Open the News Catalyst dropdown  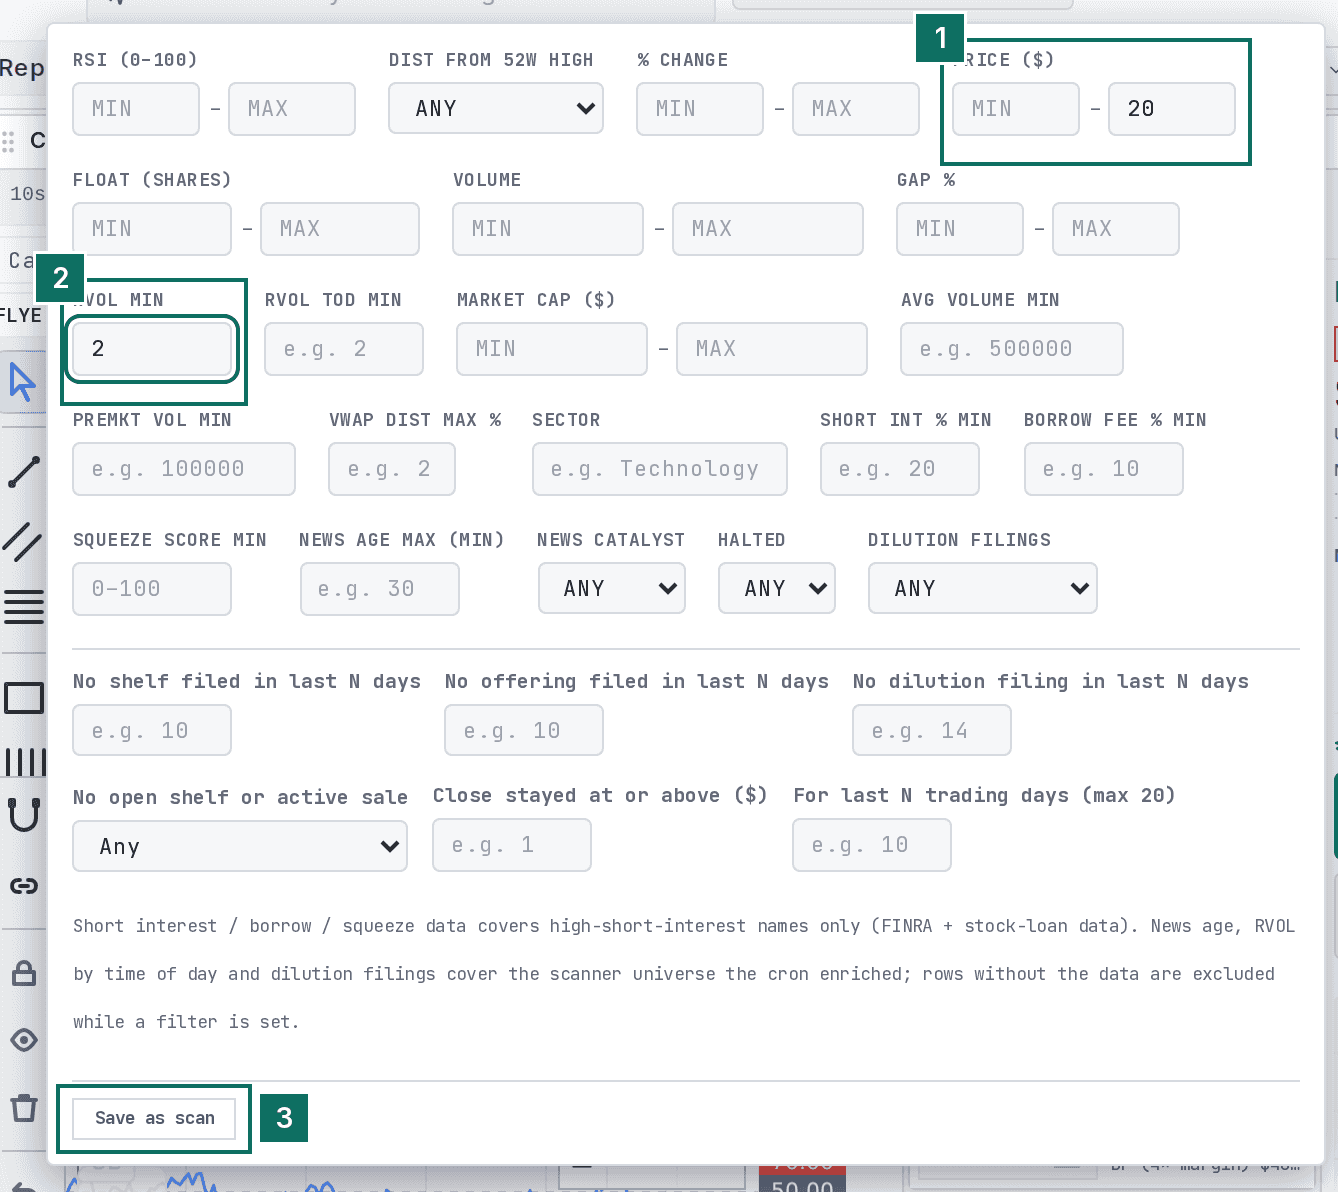point(612,588)
